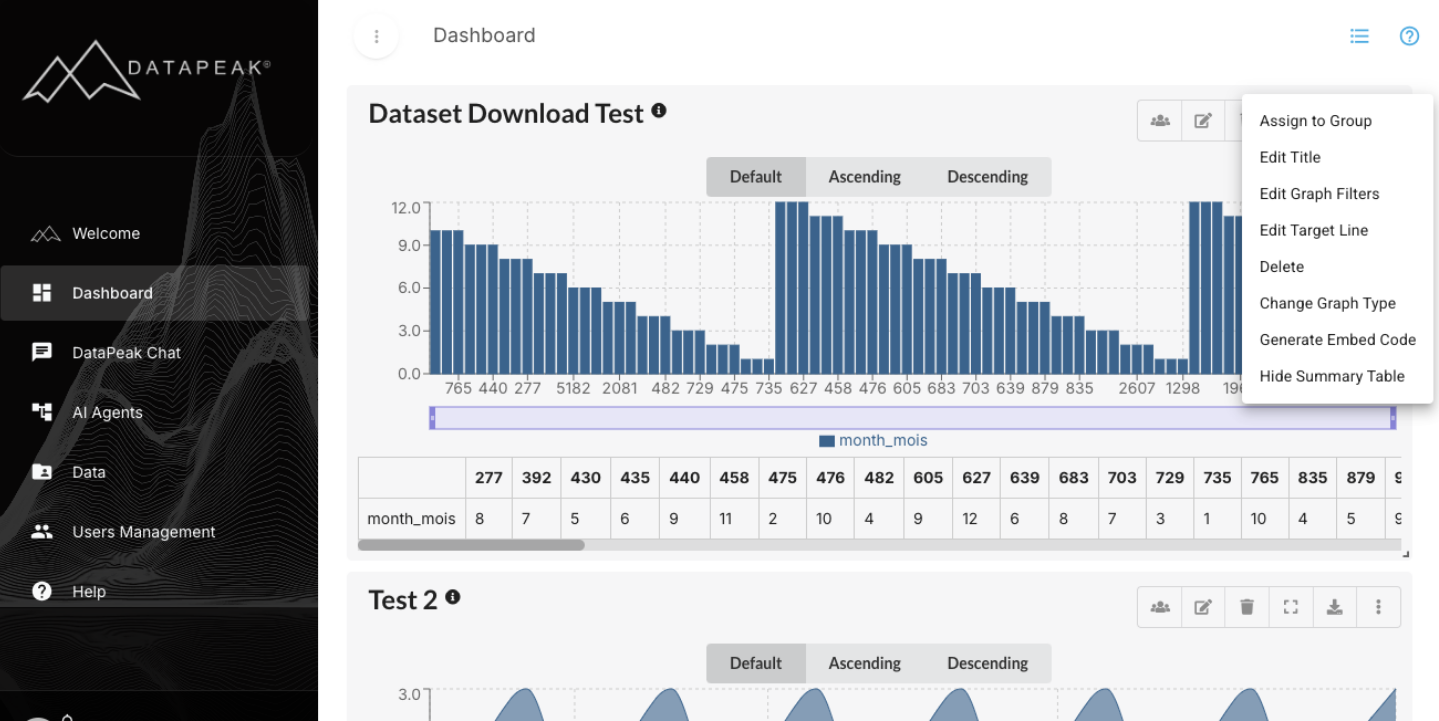Open DataPeak Chat from the sidebar
Screen dimensions: 1439x721
click(x=126, y=352)
